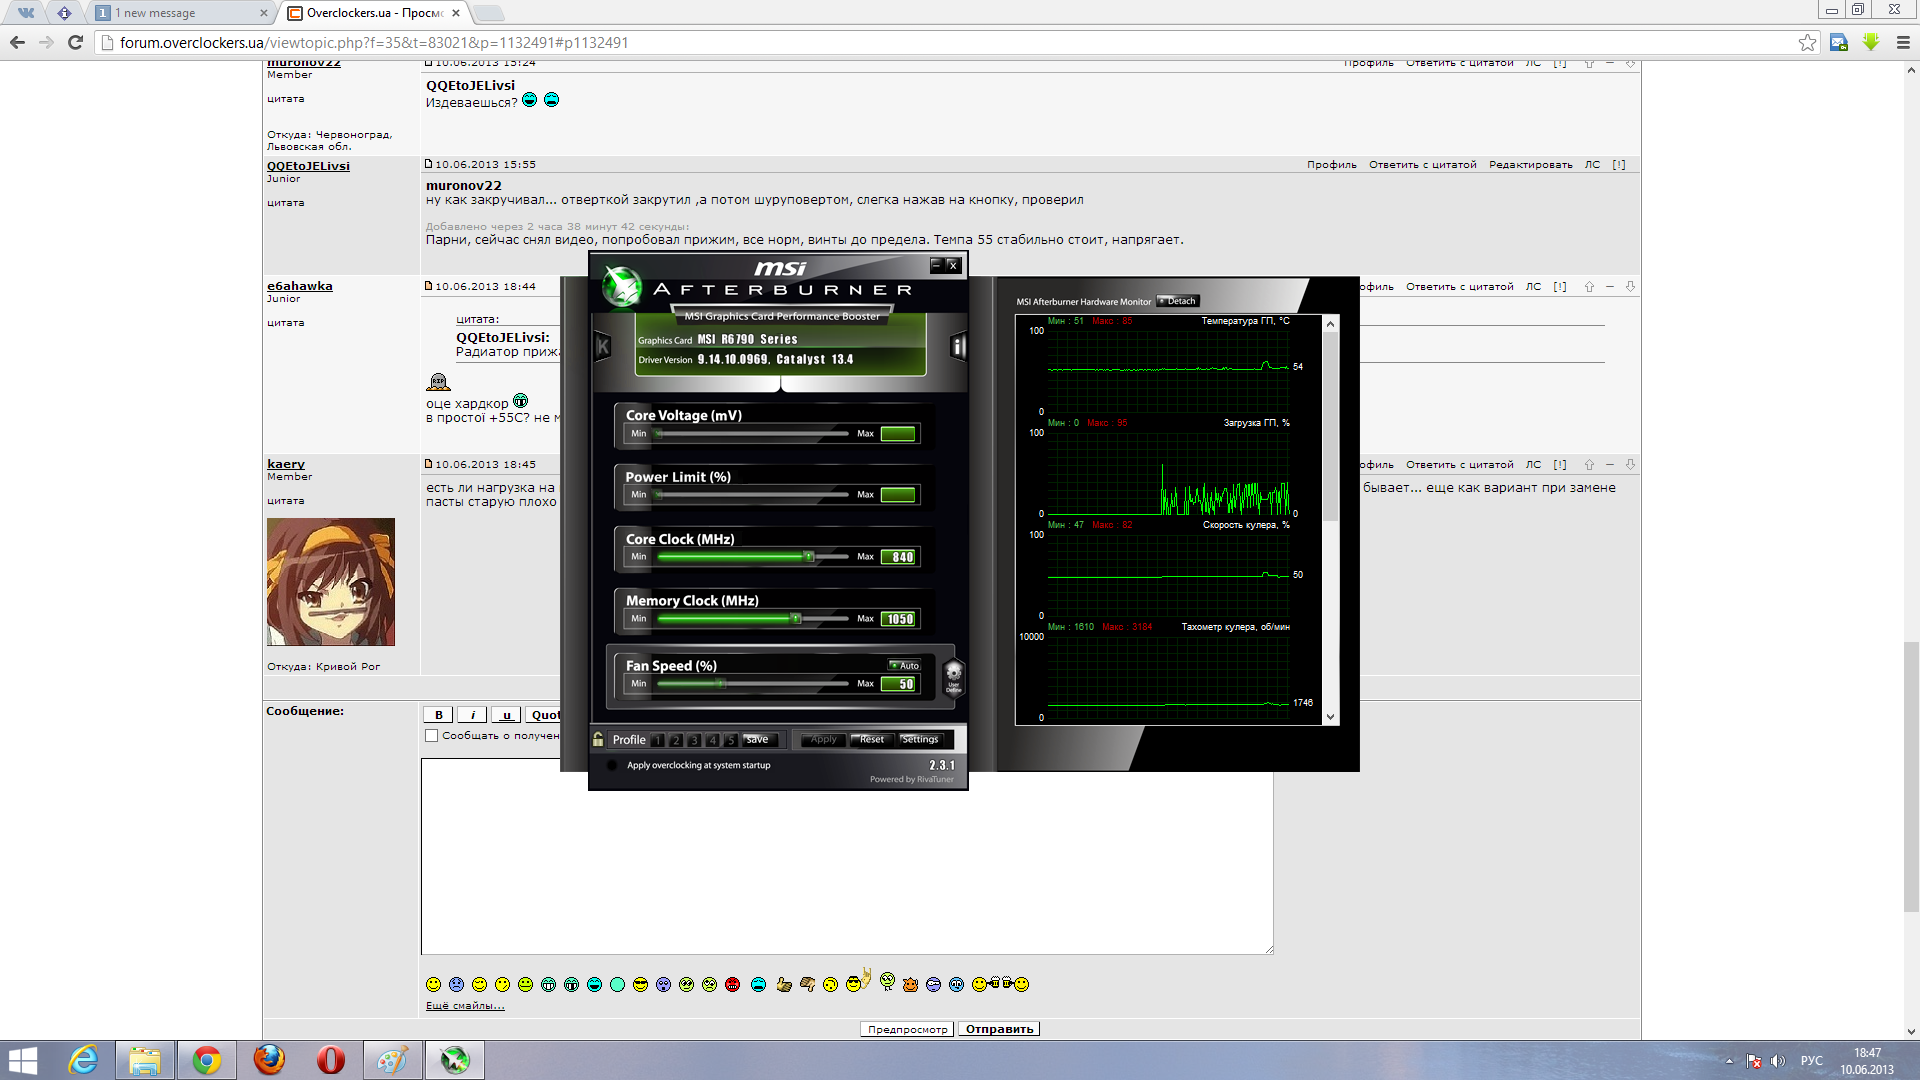Switch to the second pinned tab
The image size is (1920, 1080).
(64, 13)
